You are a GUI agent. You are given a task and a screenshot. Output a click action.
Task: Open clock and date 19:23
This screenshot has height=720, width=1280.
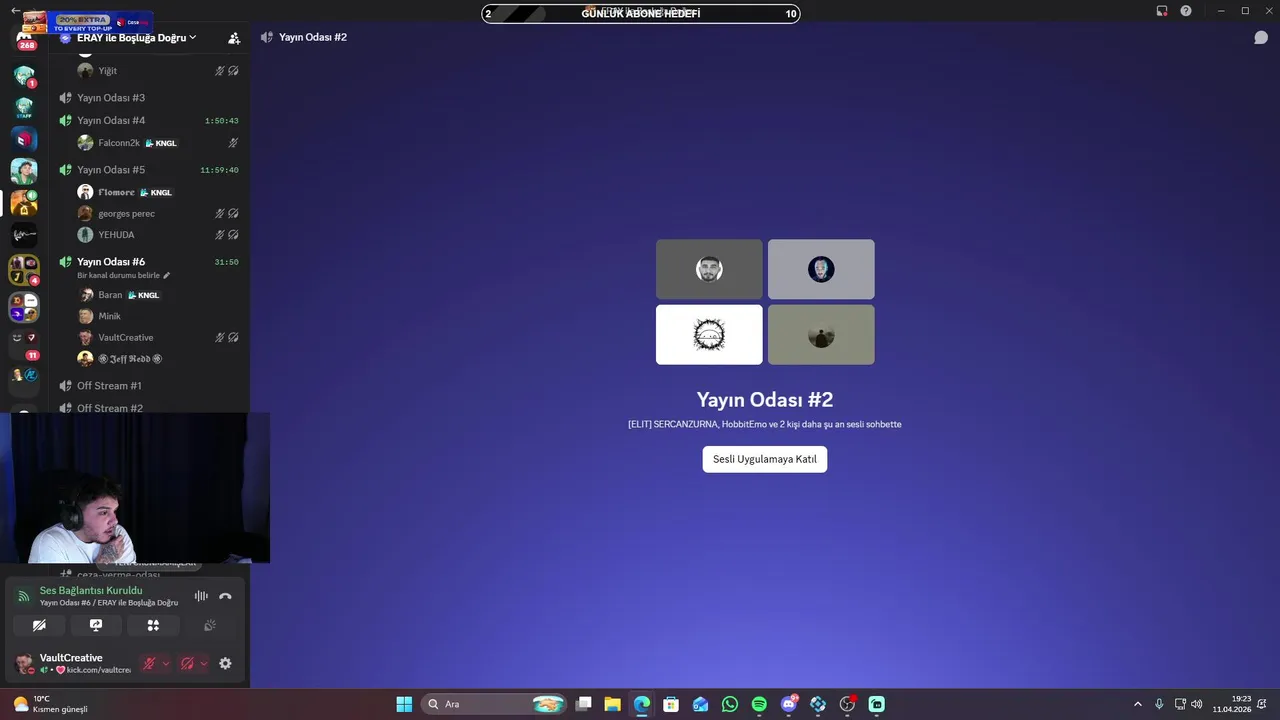[1232, 704]
